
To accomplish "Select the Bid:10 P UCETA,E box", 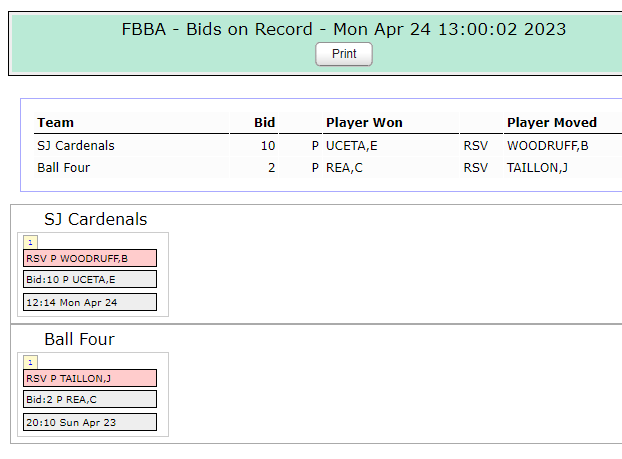I will point(90,279).
